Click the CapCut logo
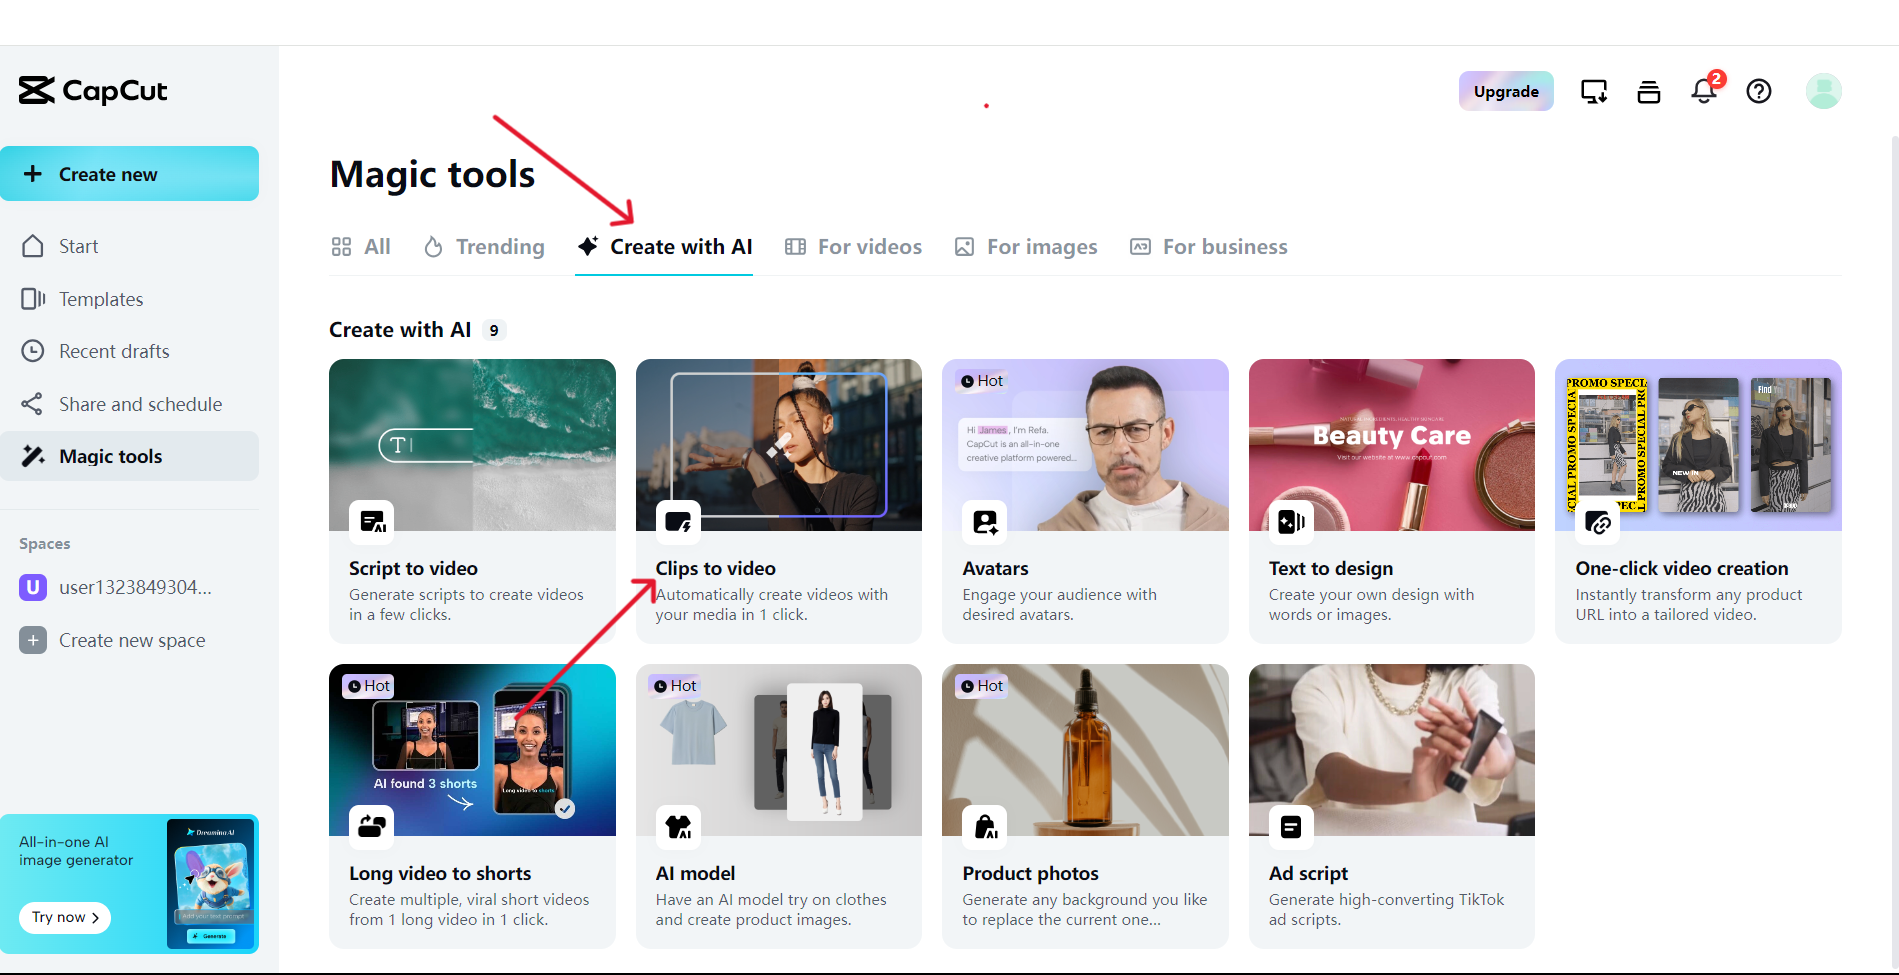This screenshot has height=975, width=1899. pos(93,91)
